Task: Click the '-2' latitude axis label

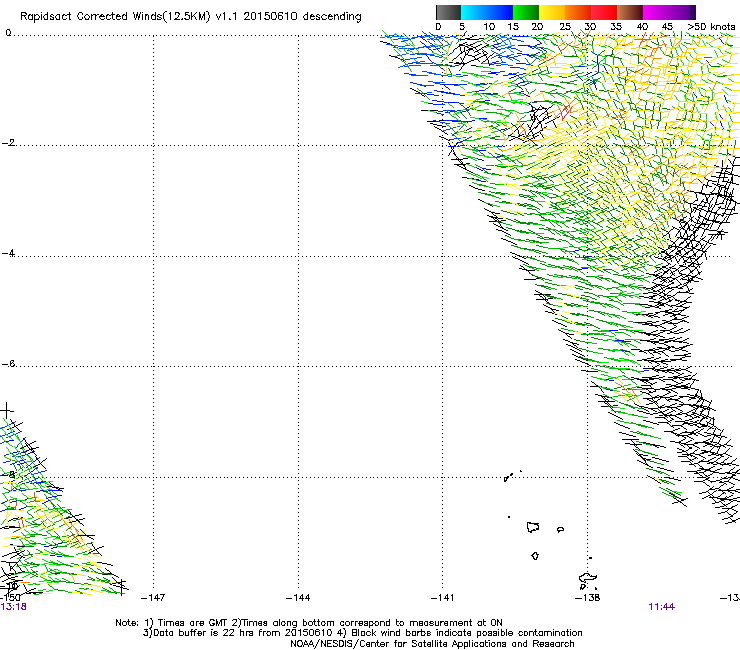Action: 8,143
